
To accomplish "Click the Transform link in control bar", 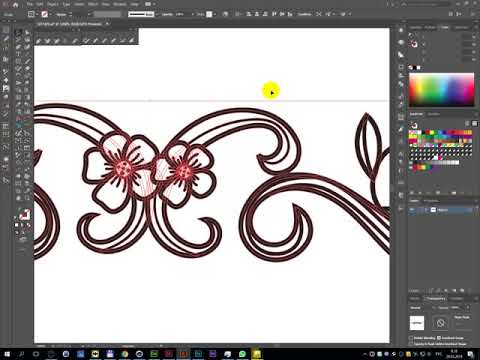I will click(304, 14).
